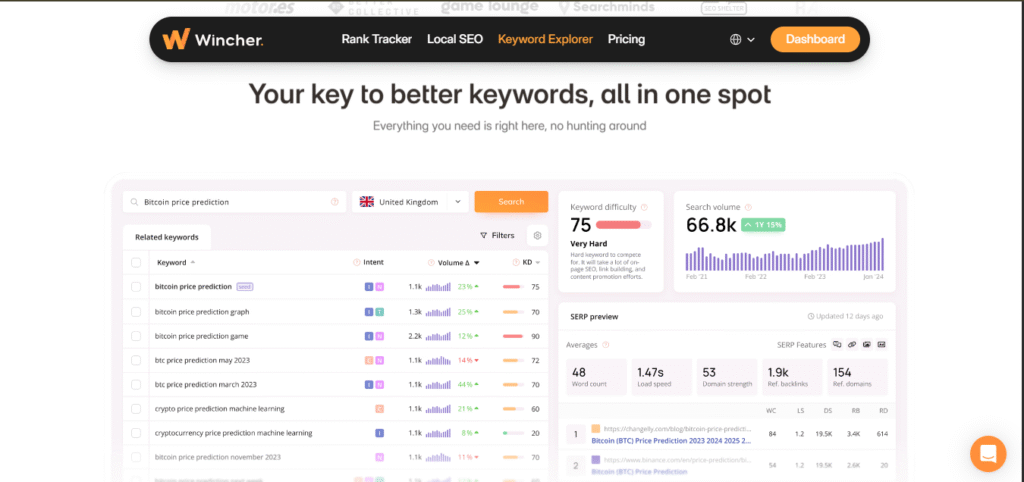Click intent badge for crypto price prediction machine learning
Image resolution: width=1024 pixels, height=482 pixels.
379,409
